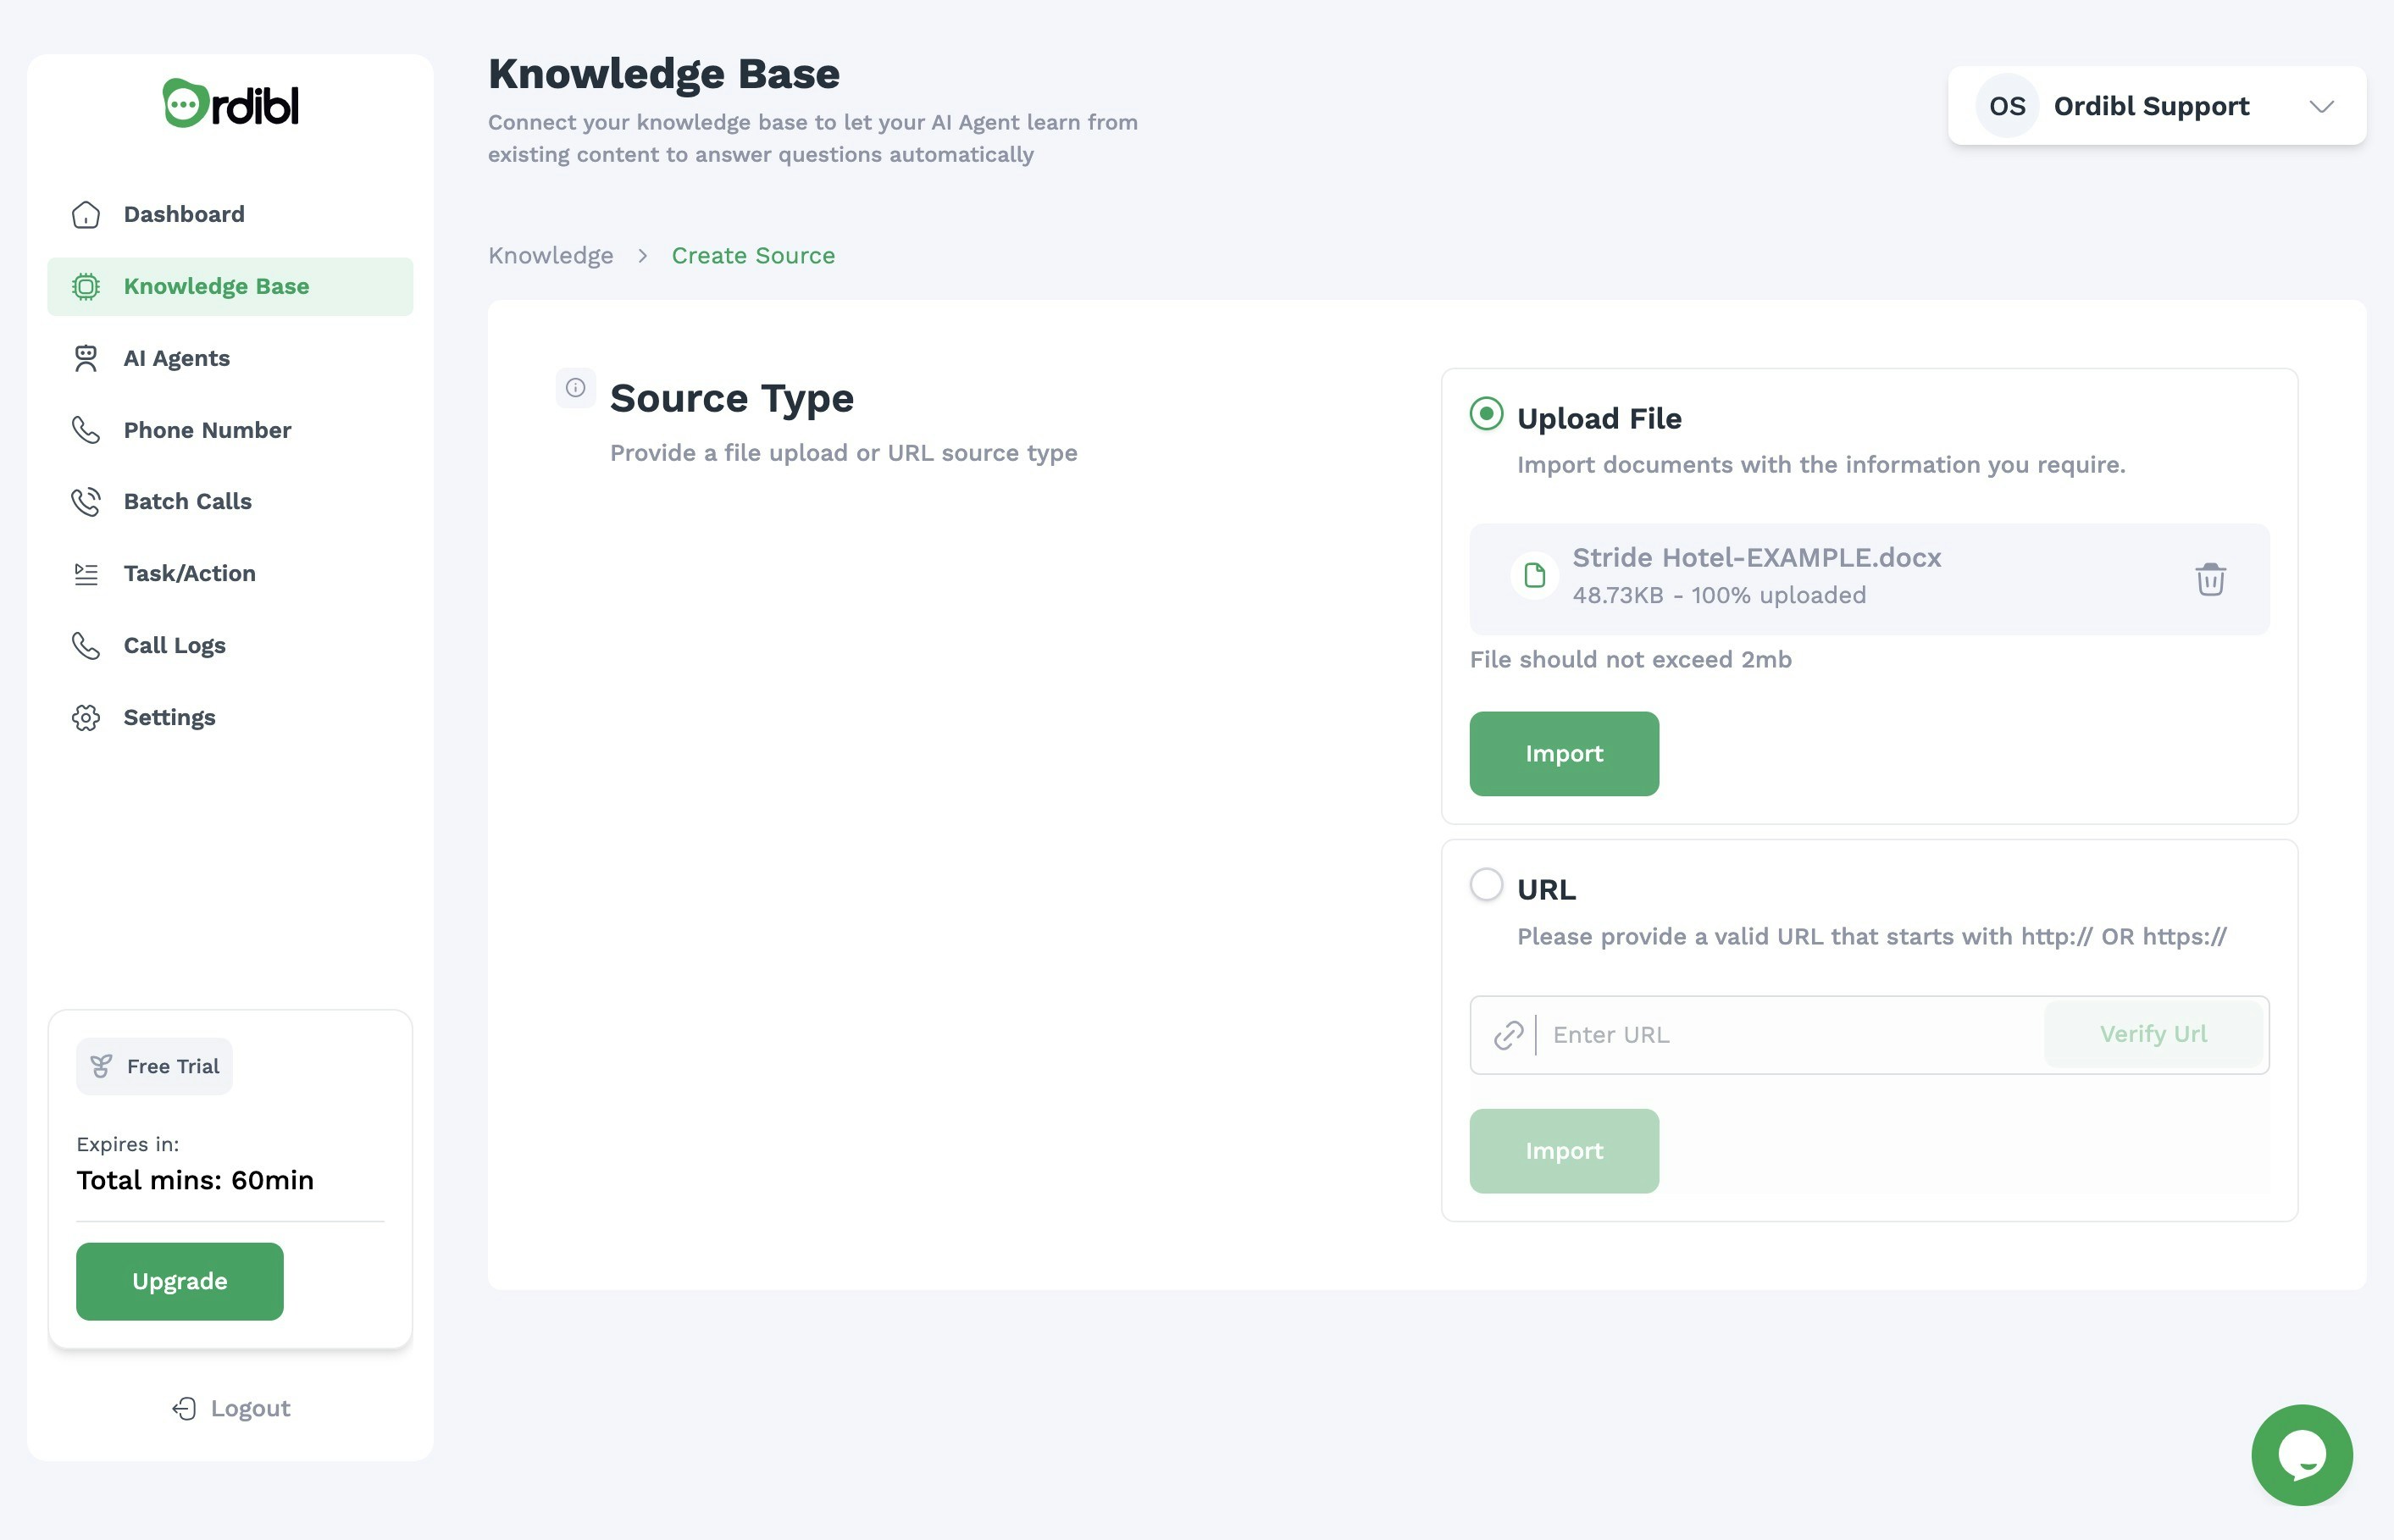Click the Ordibl logo
Screen dimensions: 2394x1540
(x=231, y=104)
